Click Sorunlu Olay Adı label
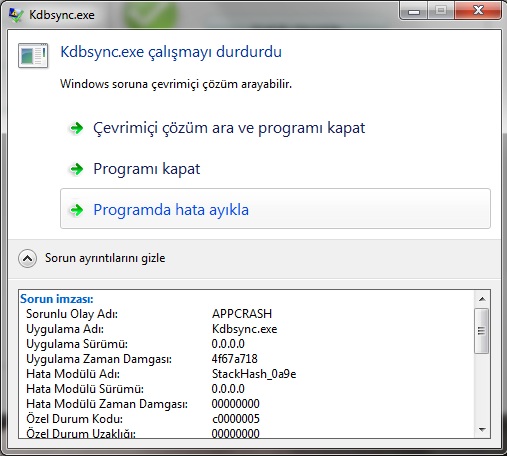Image resolution: width=507 pixels, height=456 pixels. [72, 314]
